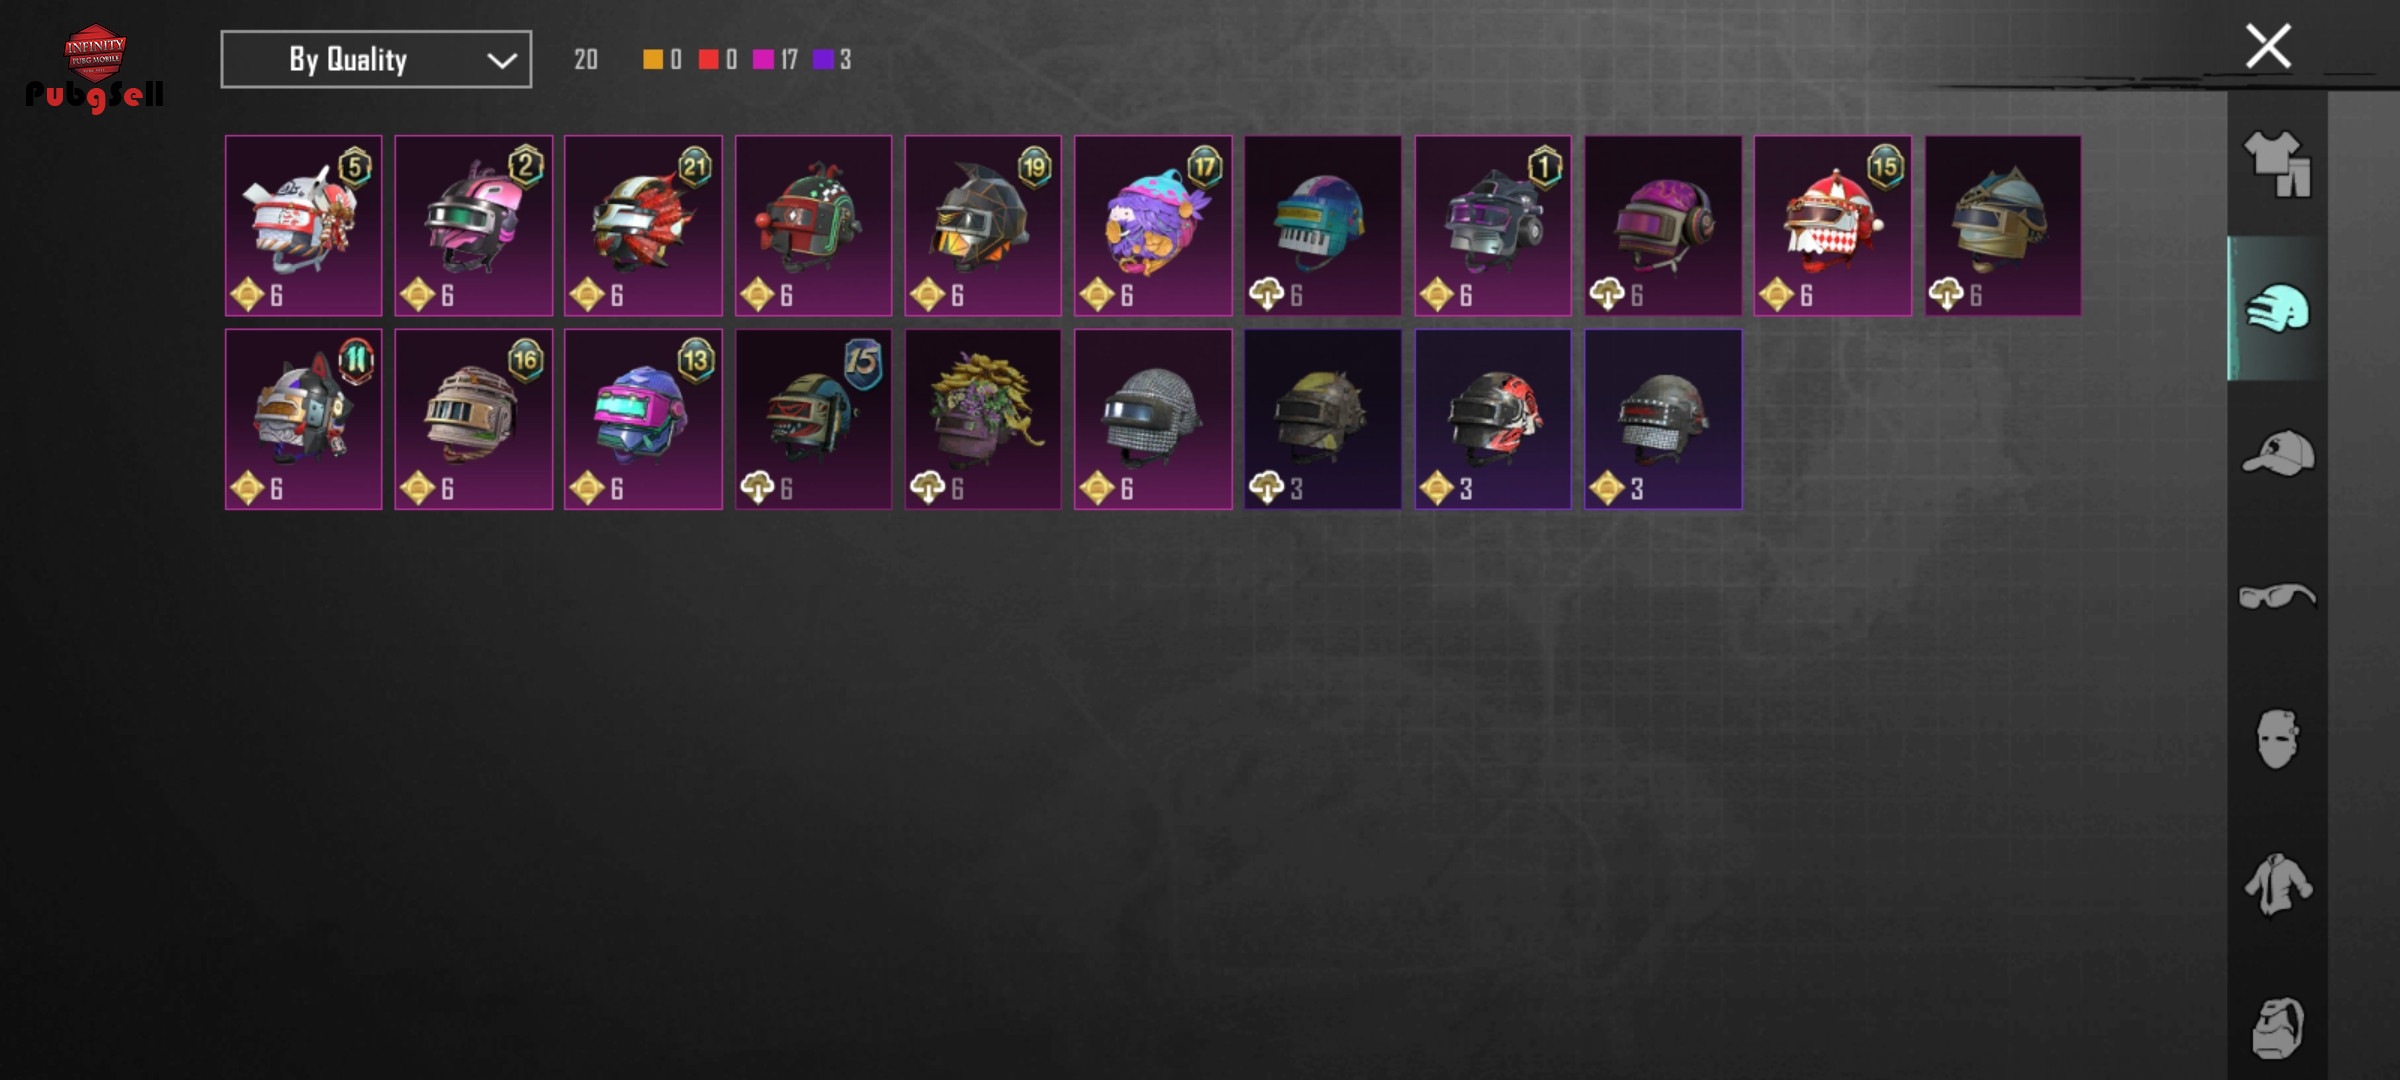The height and width of the screenshot is (1080, 2400).
Task: Close the inventory with the X
Action: (2267, 46)
